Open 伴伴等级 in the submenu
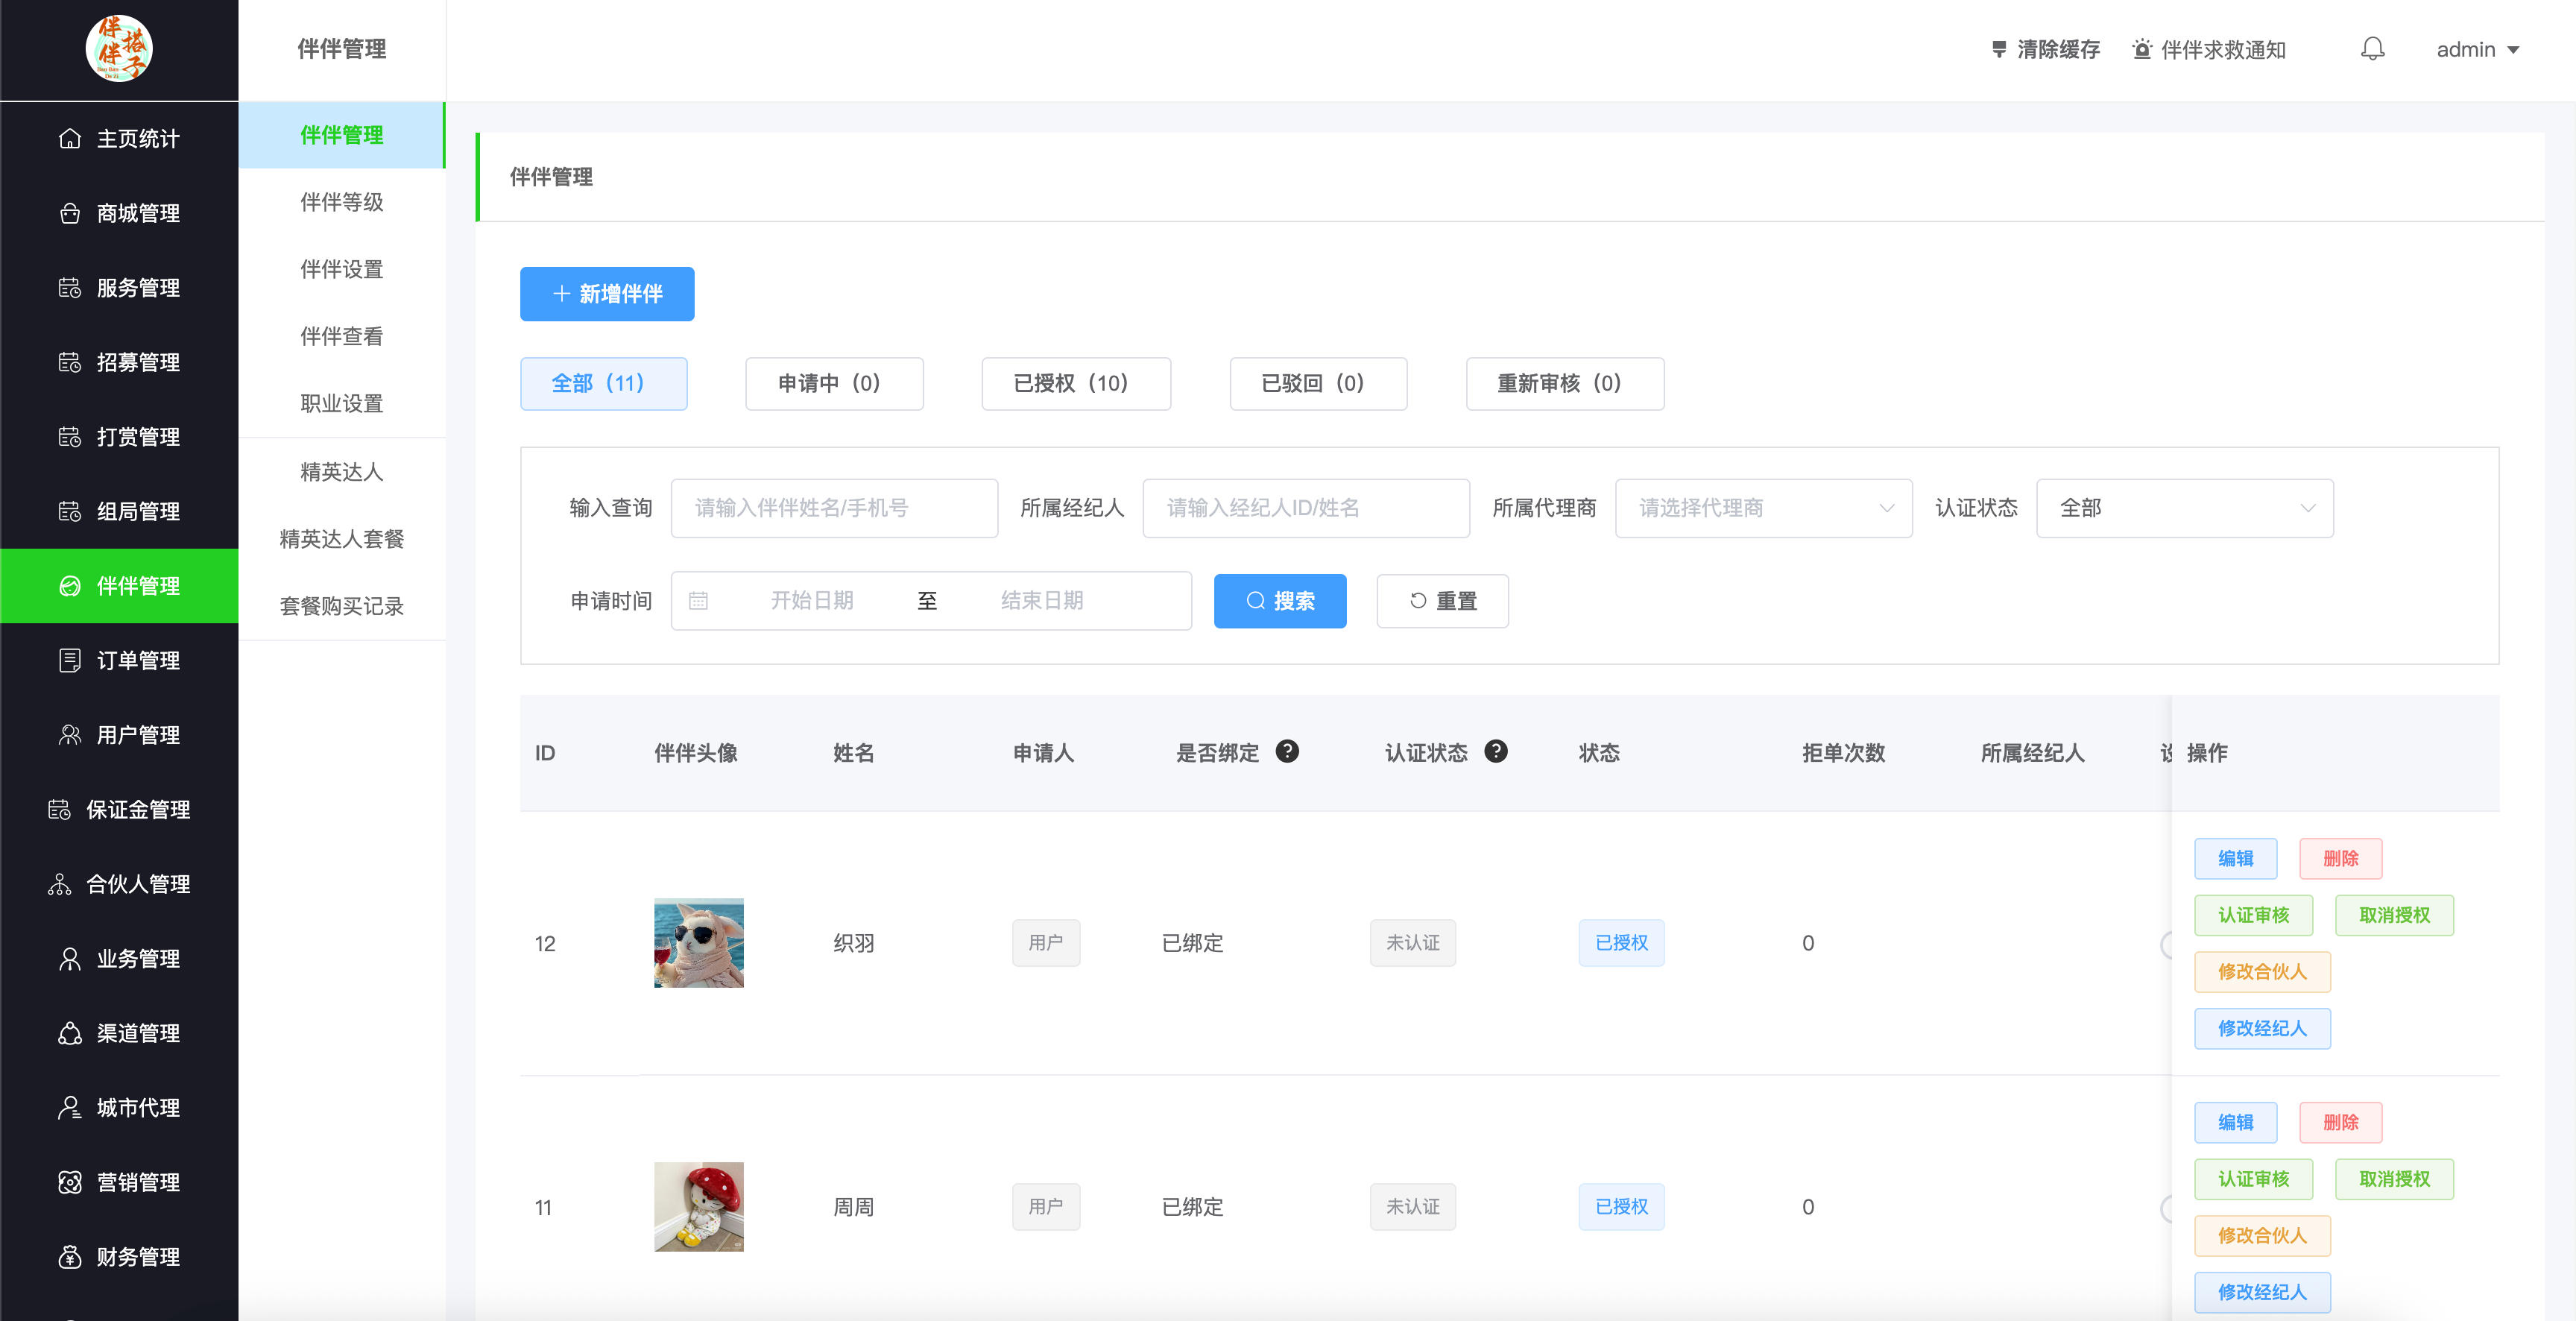Viewport: 2576px width, 1321px height. click(342, 202)
